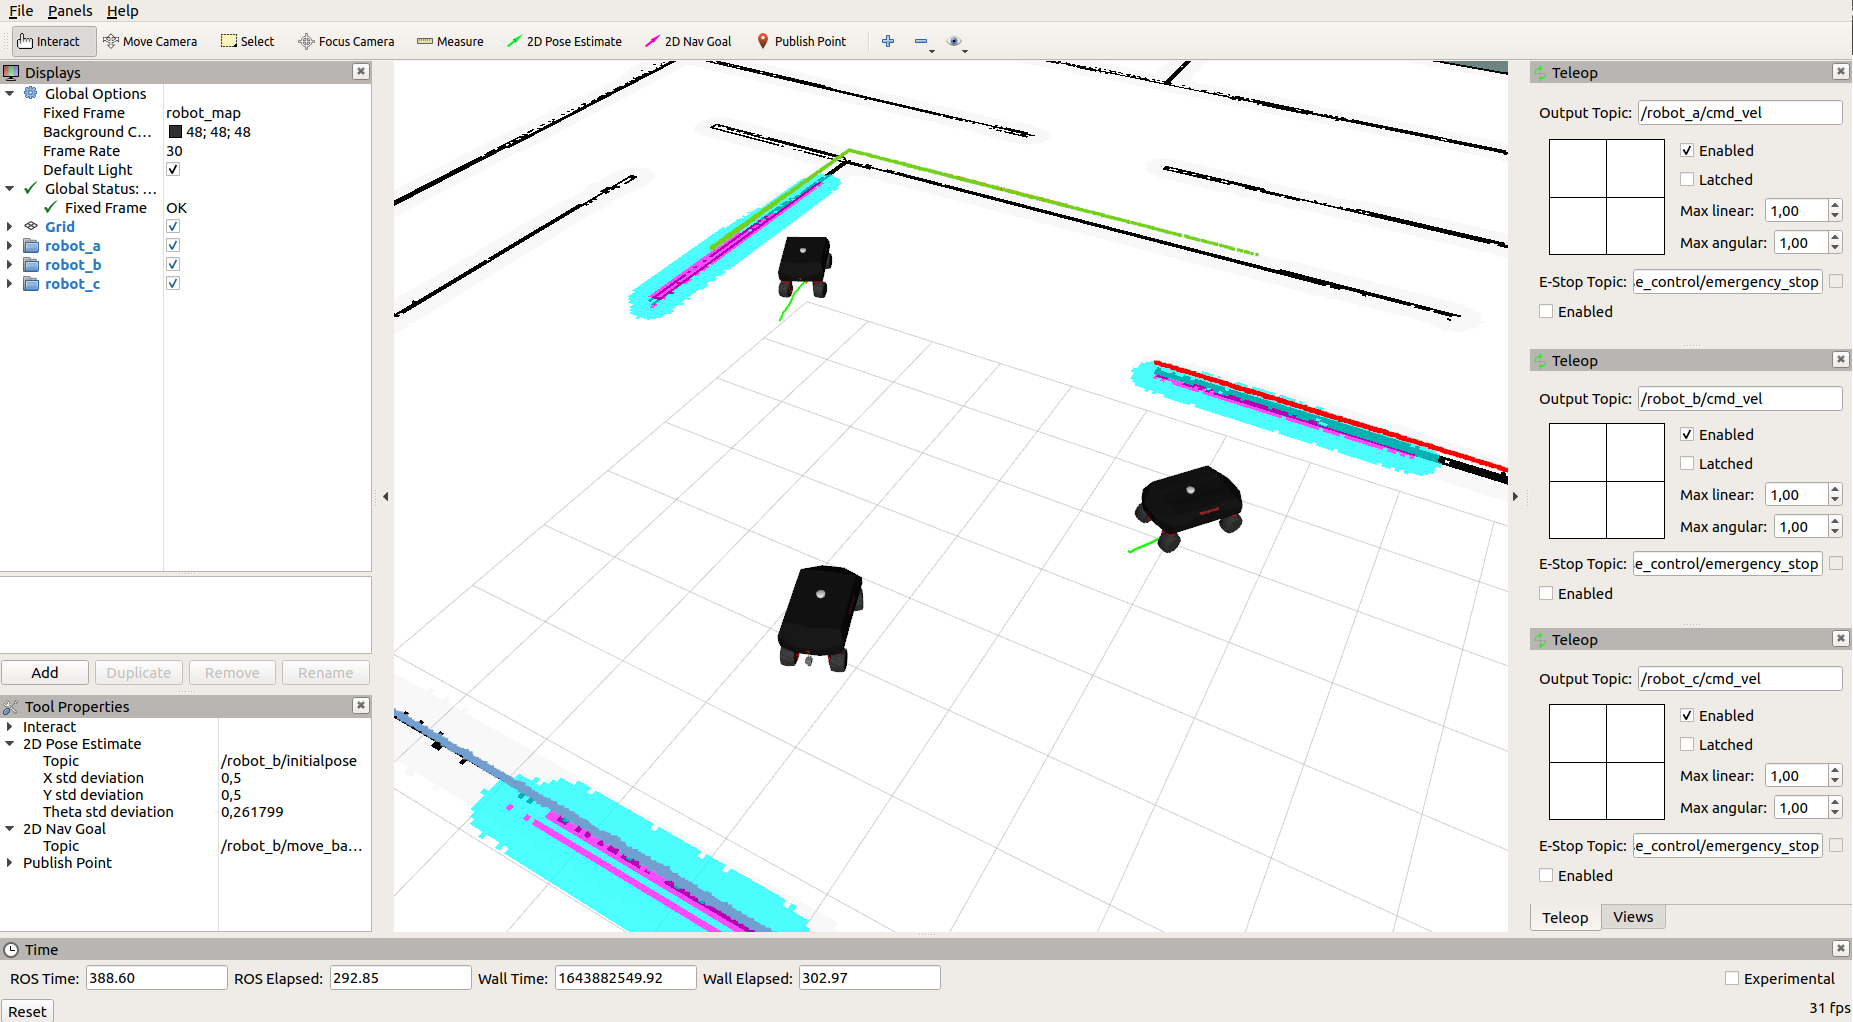
Task: Expand the robot_b group
Action: 10,264
